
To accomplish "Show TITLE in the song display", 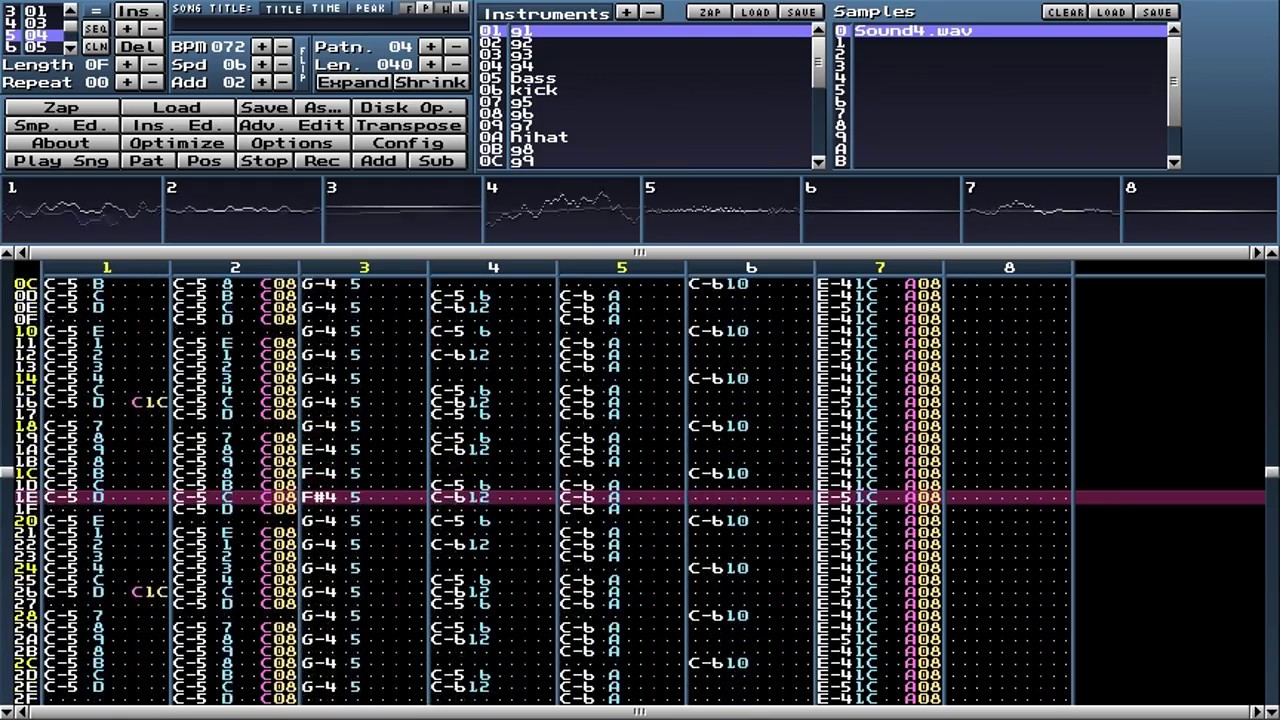I will pyautogui.click(x=283, y=8).
